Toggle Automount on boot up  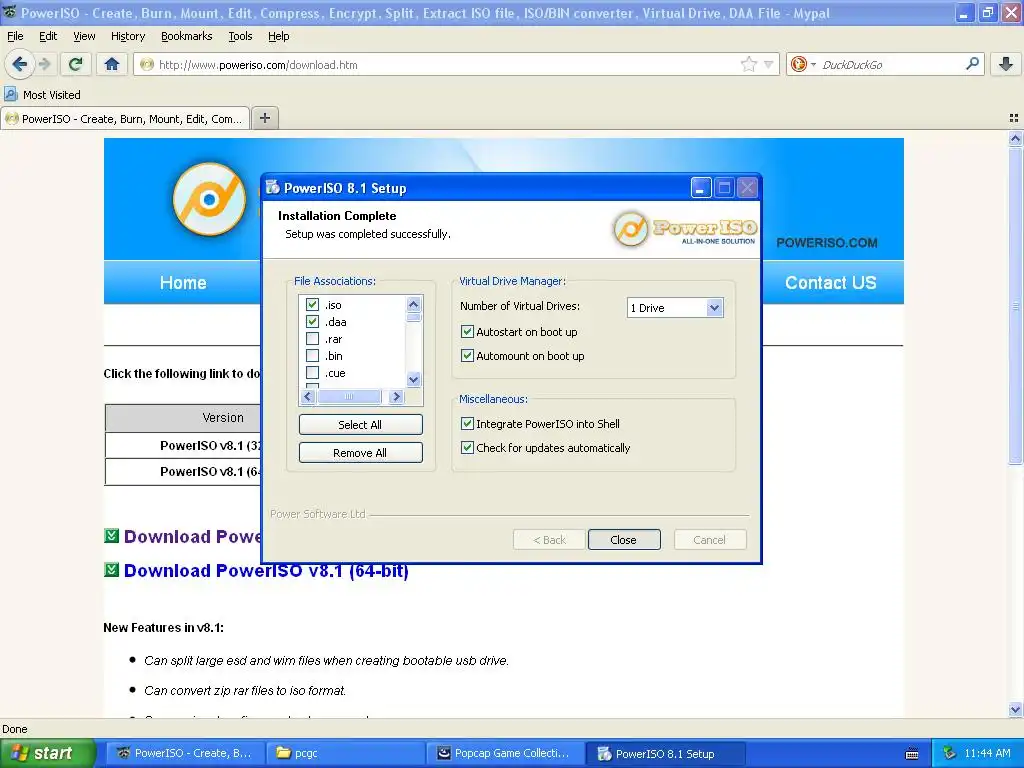pyautogui.click(x=467, y=356)
